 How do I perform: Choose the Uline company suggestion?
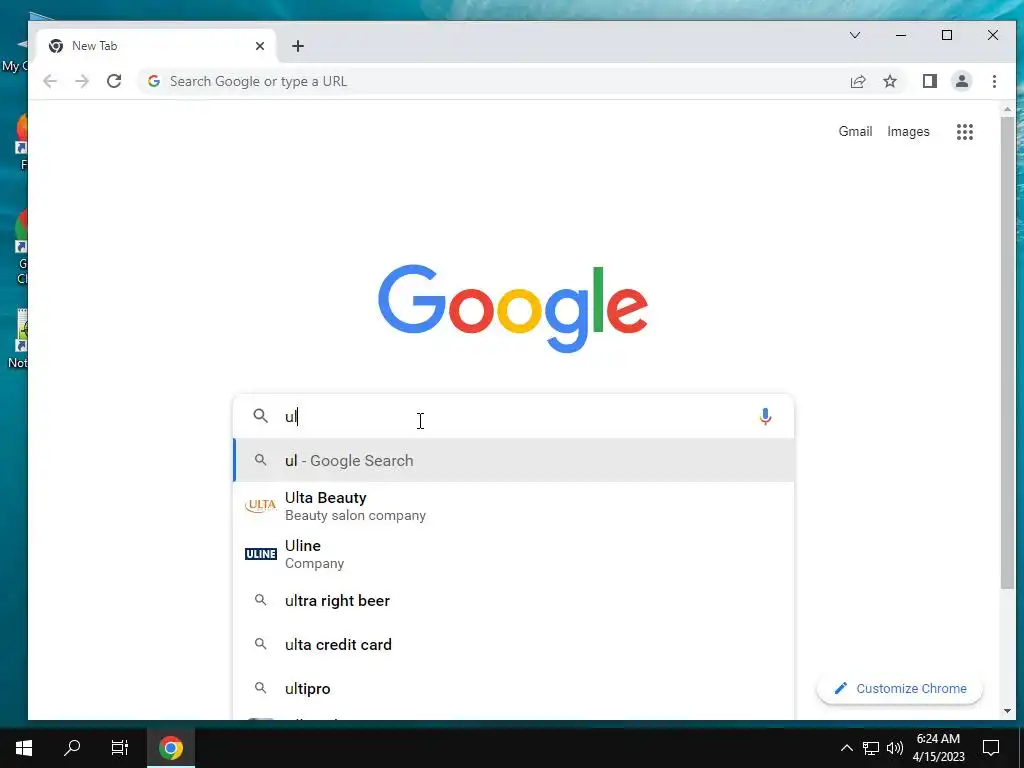513,554
